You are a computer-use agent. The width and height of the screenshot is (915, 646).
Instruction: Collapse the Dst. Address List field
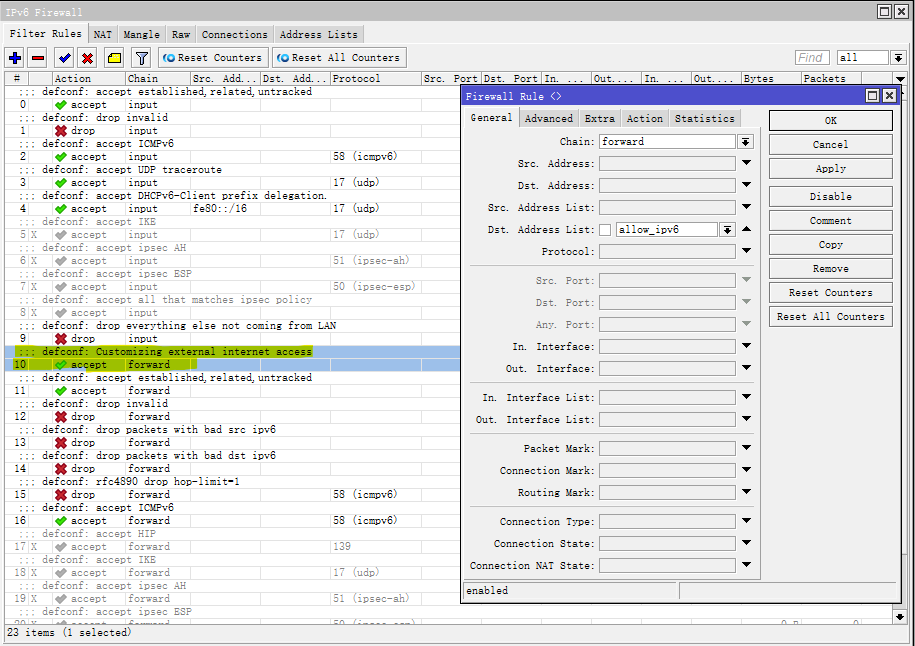click(x=746, y=229)
